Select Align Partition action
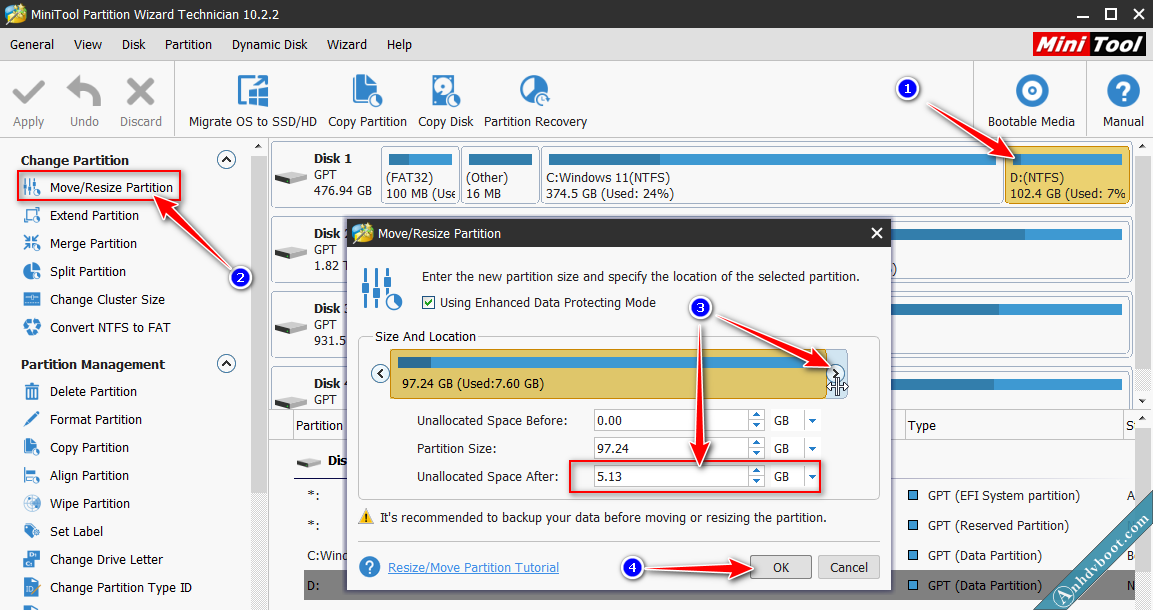Viewport: 1153px width, 610px height. click(76, 476)
